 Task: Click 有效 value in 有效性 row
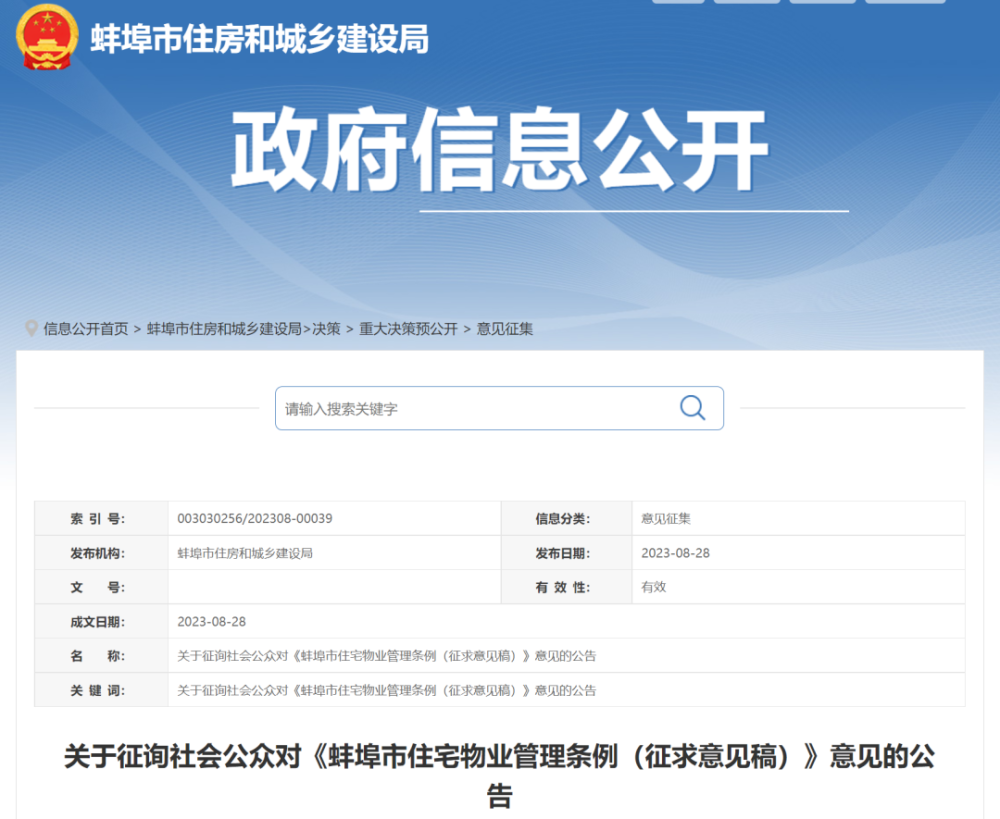pyautogui.click(x=654, y=587)
